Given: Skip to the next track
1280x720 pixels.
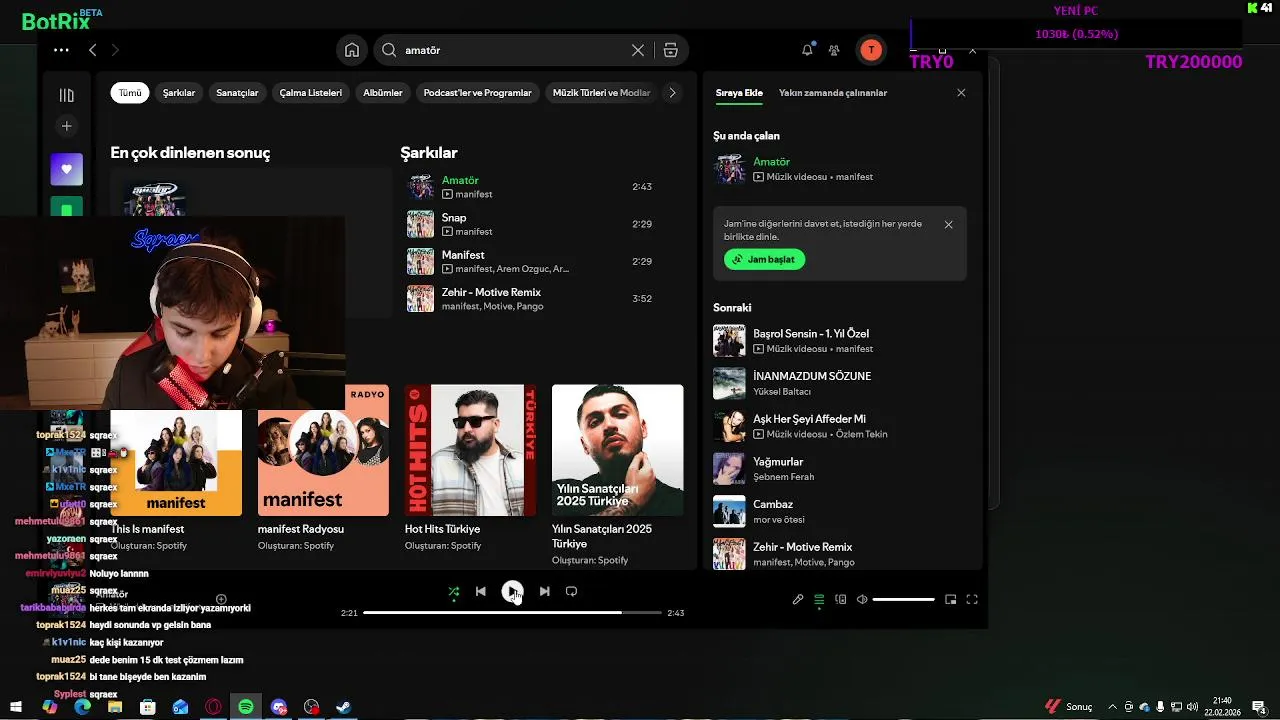Looking at the screenshot, I should 544,591.
